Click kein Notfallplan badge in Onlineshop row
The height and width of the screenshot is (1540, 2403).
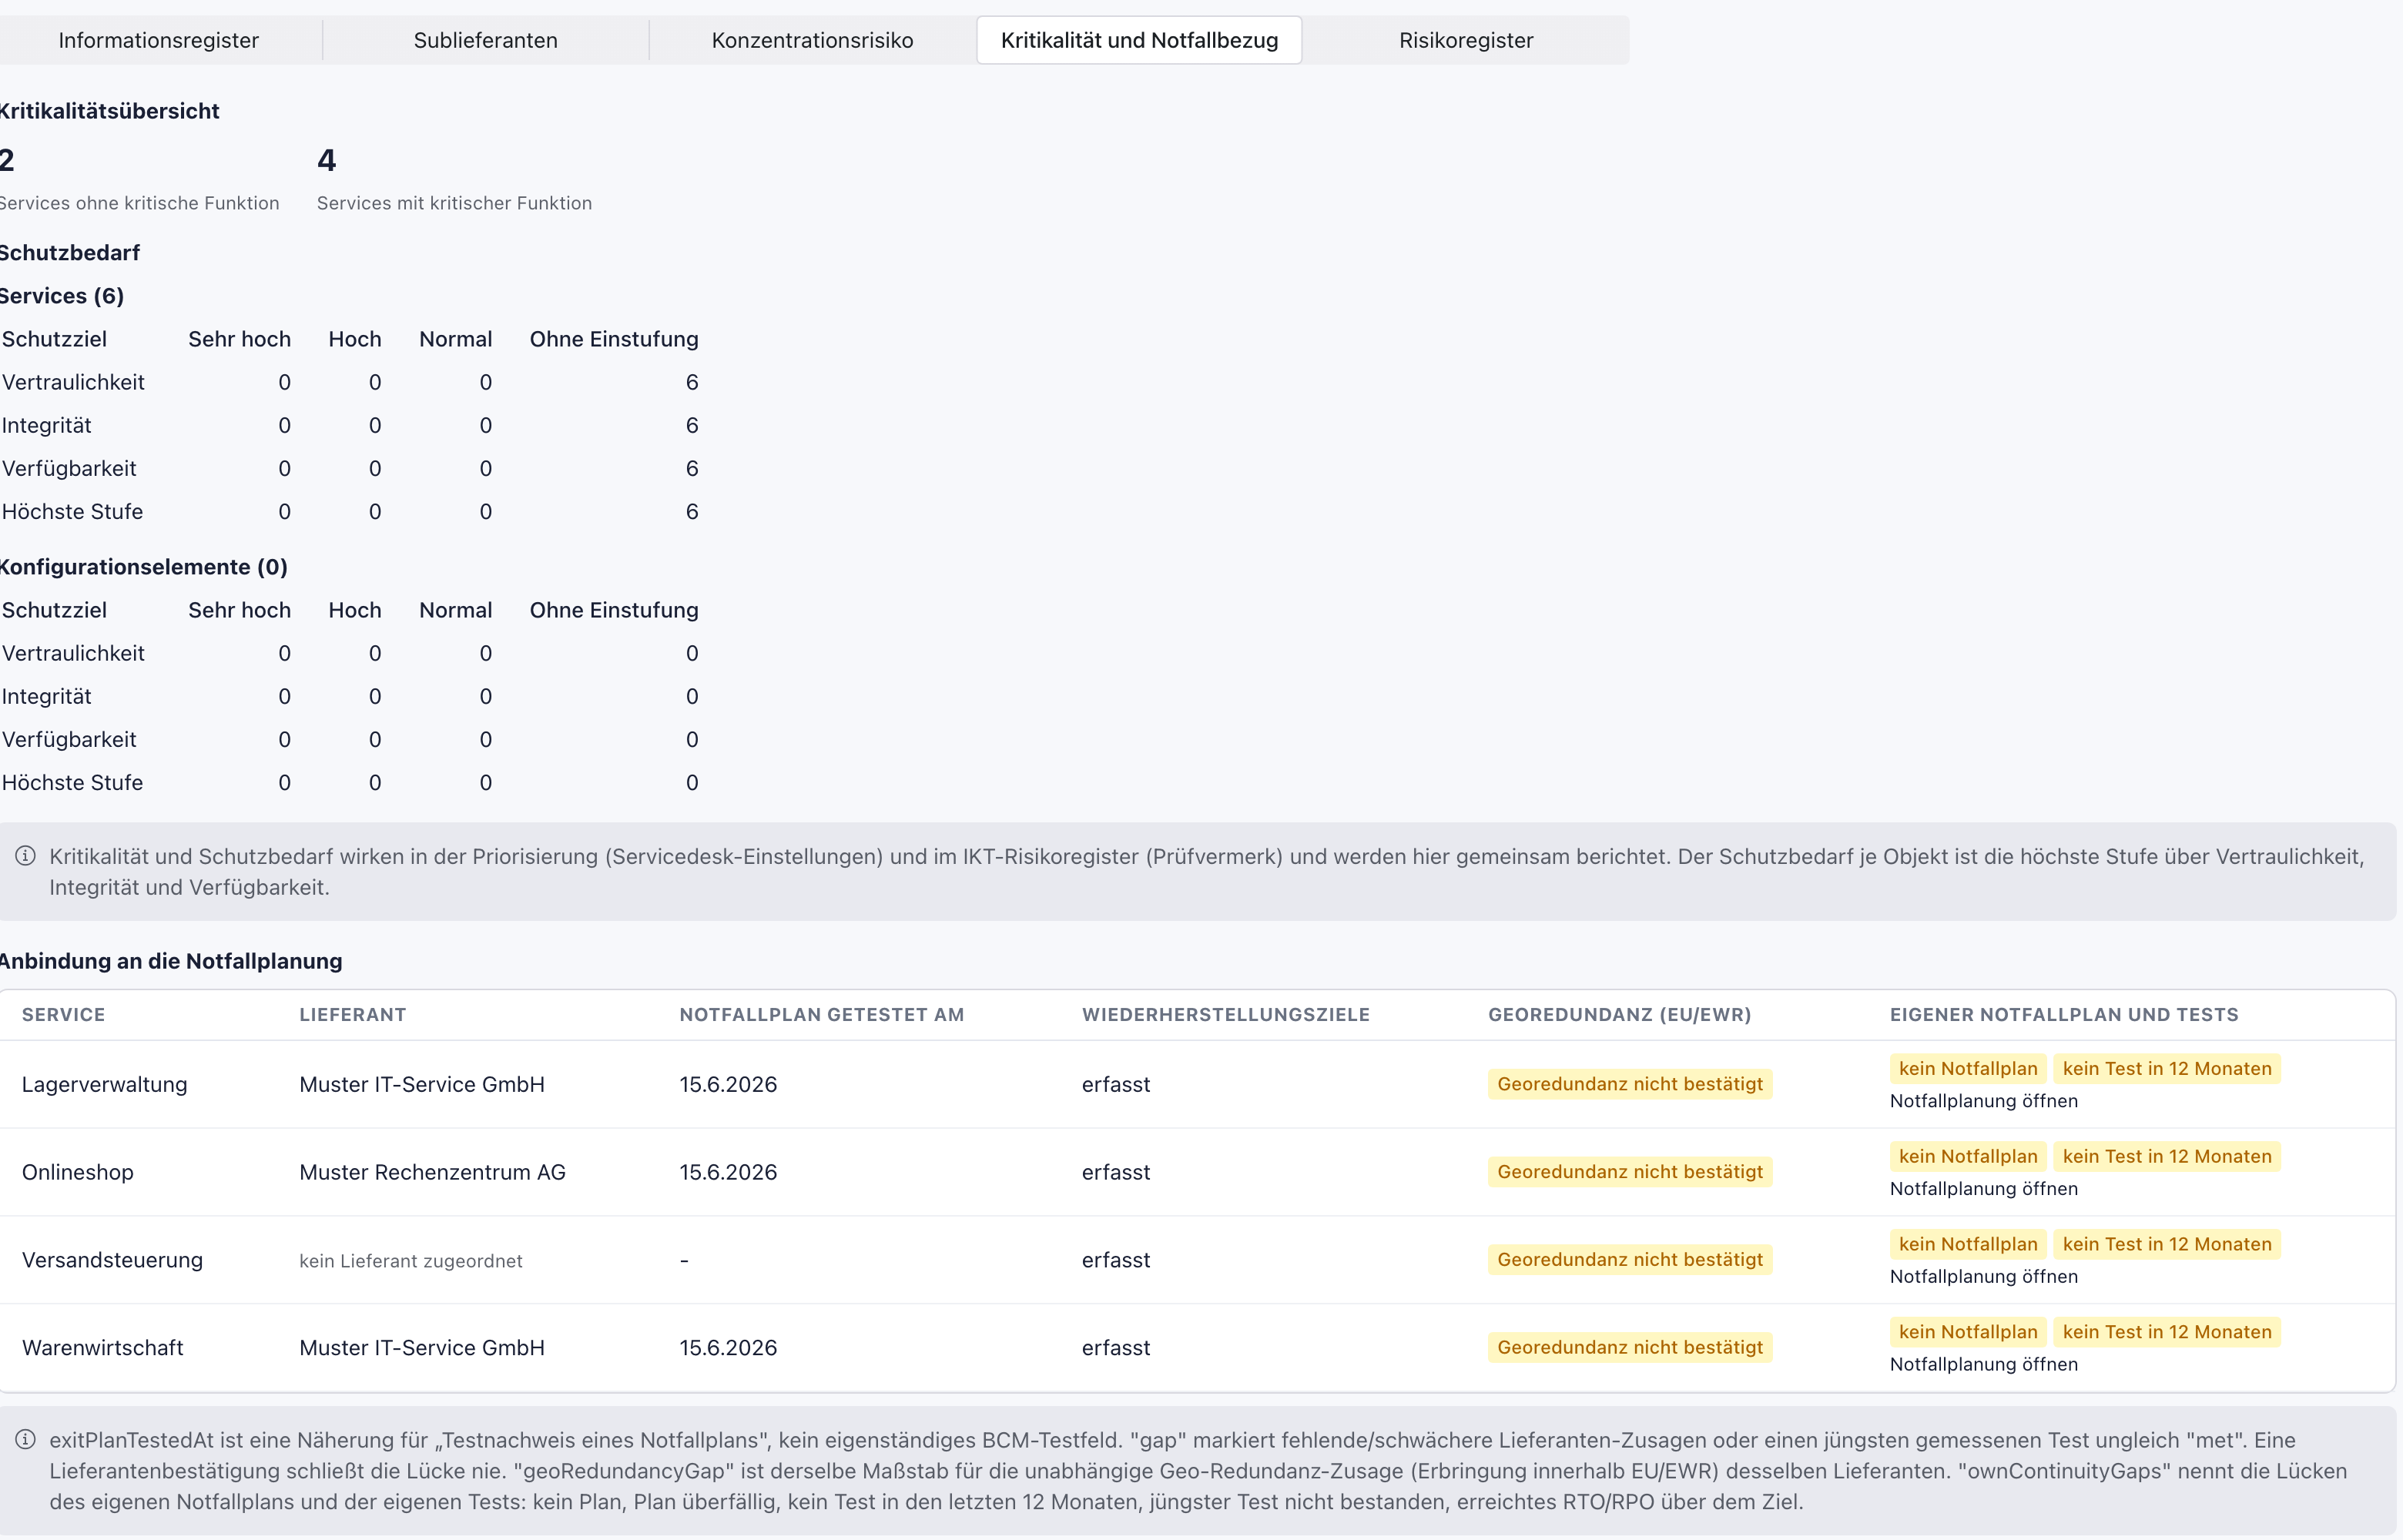[x=1968, y=1156]
